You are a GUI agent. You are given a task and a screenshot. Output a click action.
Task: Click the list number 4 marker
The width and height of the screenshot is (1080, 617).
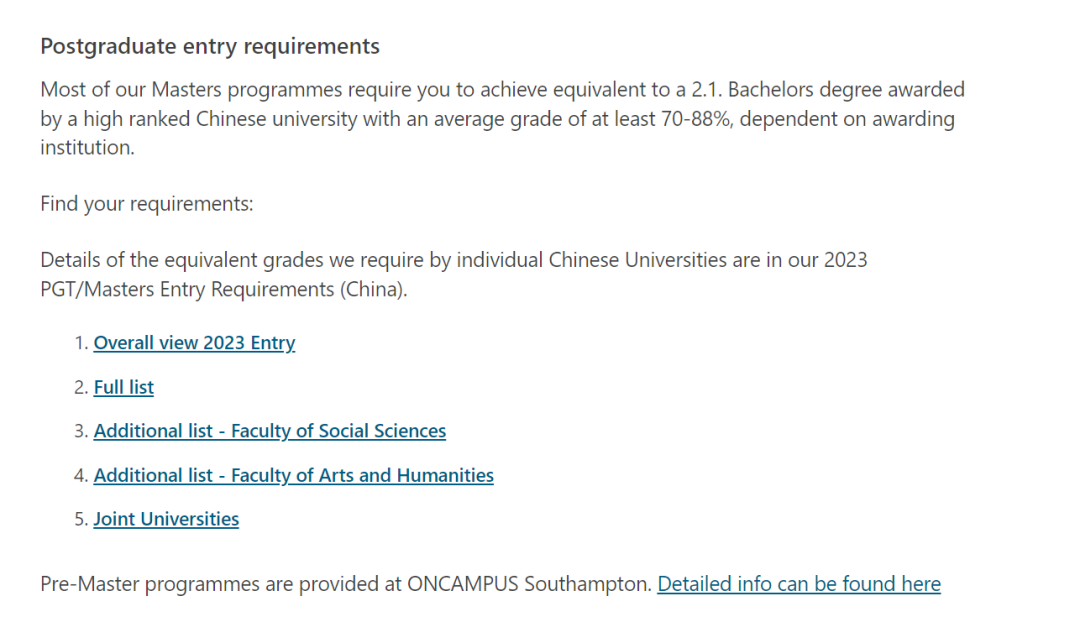tap(81, 475)
